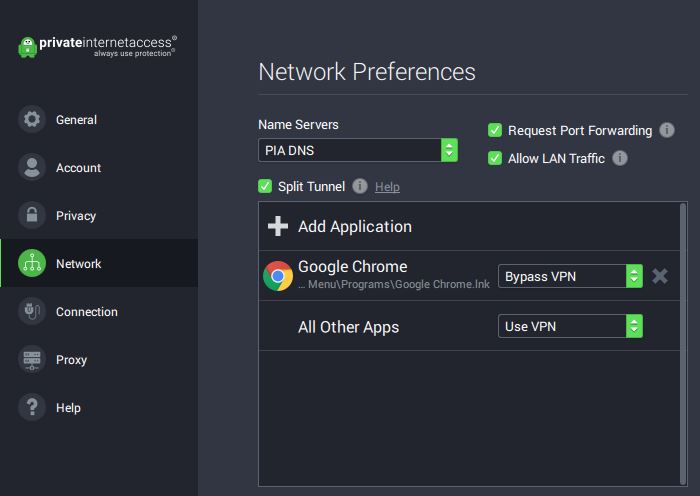Open the Use VPN dropdown for All Other Apps
This screenshot has width=700, height=496.
(571, 326)
